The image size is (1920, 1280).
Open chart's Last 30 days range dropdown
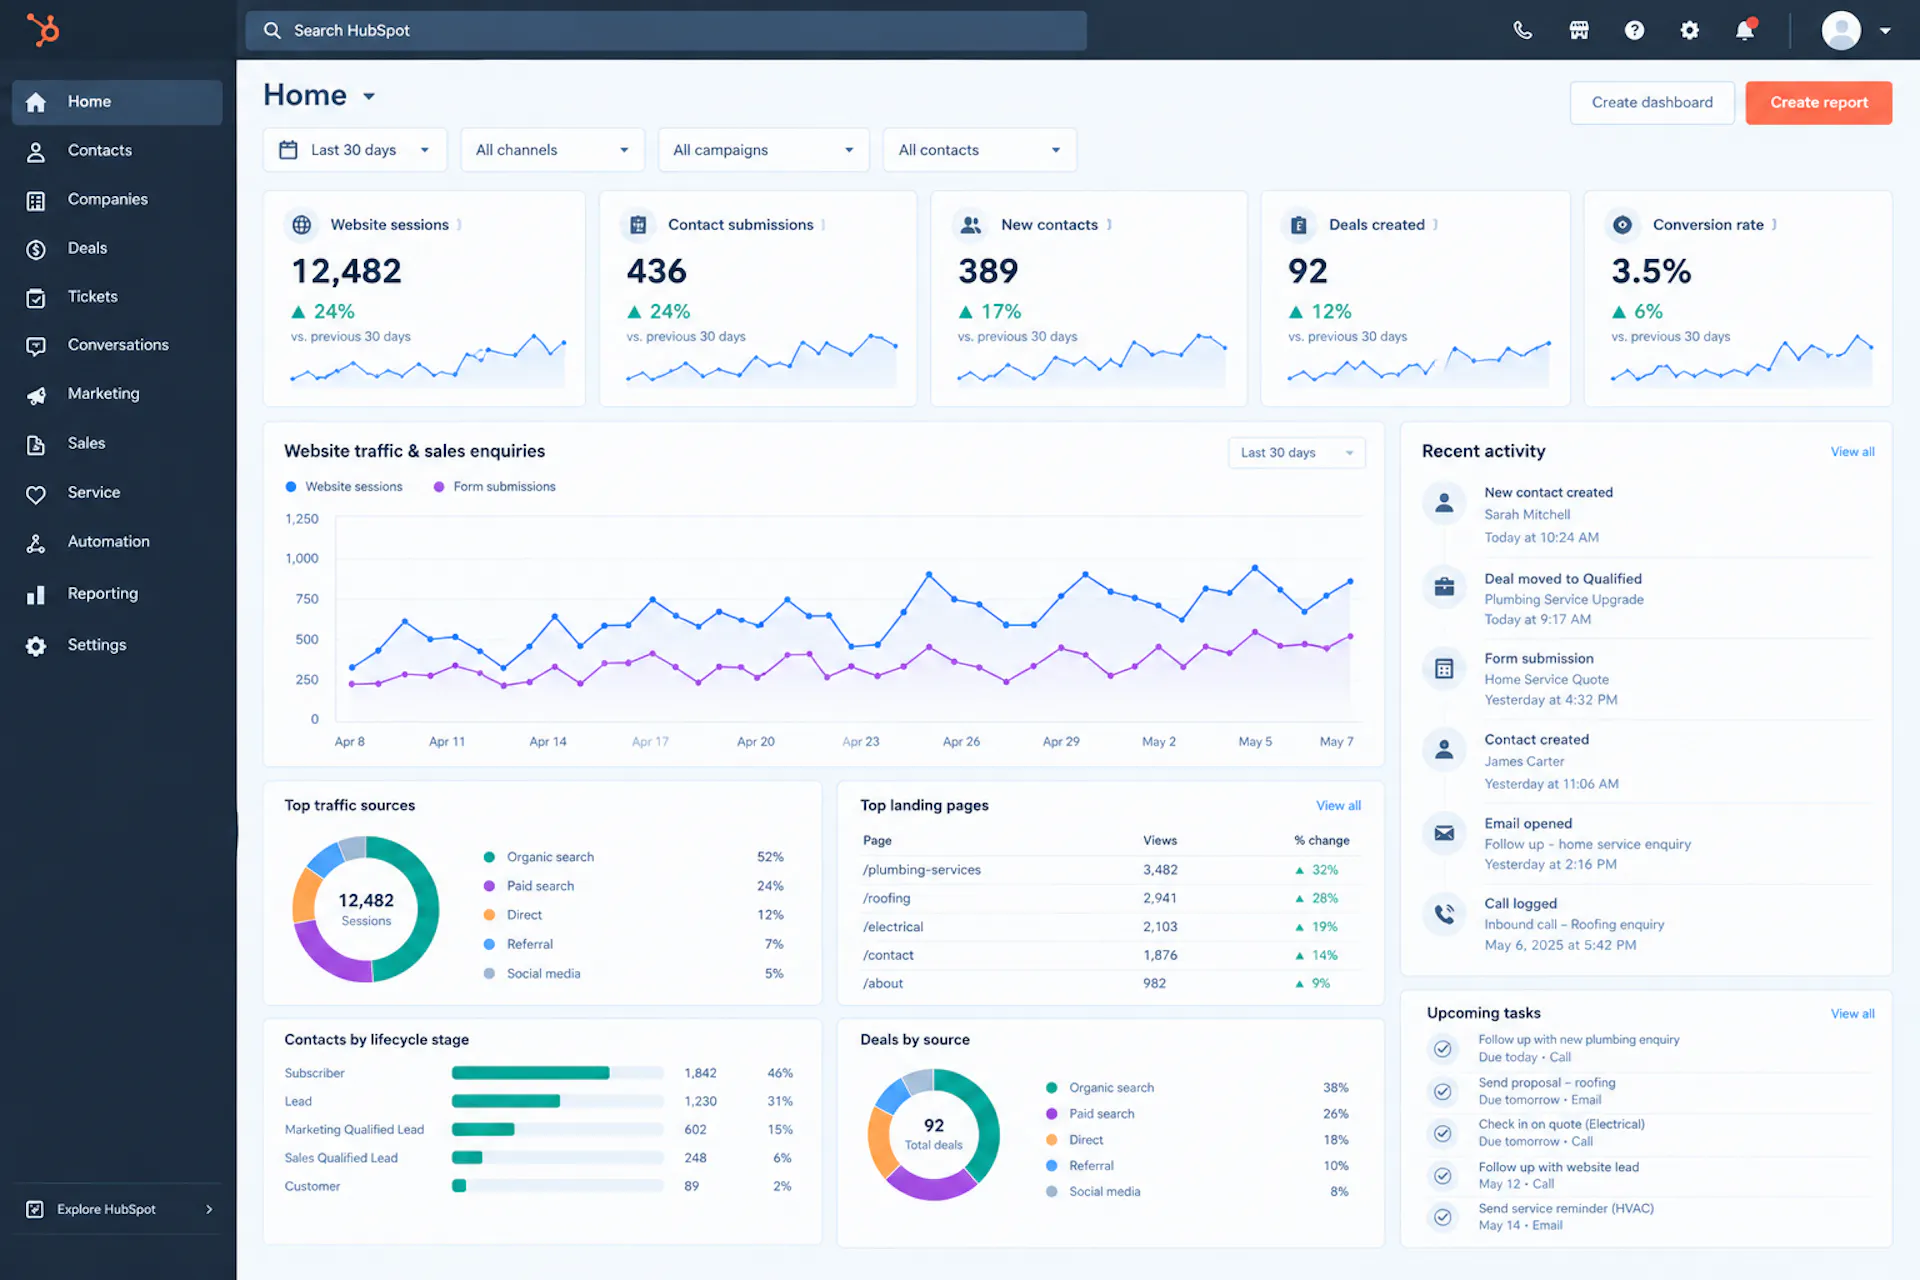[x=1297, y=453]
